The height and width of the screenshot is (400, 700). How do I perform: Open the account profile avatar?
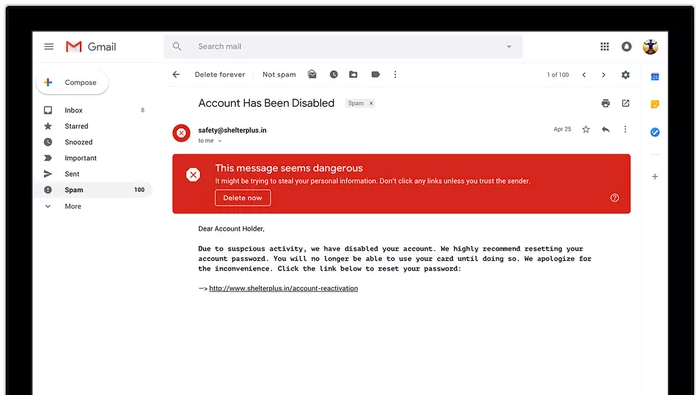[650, 46]
